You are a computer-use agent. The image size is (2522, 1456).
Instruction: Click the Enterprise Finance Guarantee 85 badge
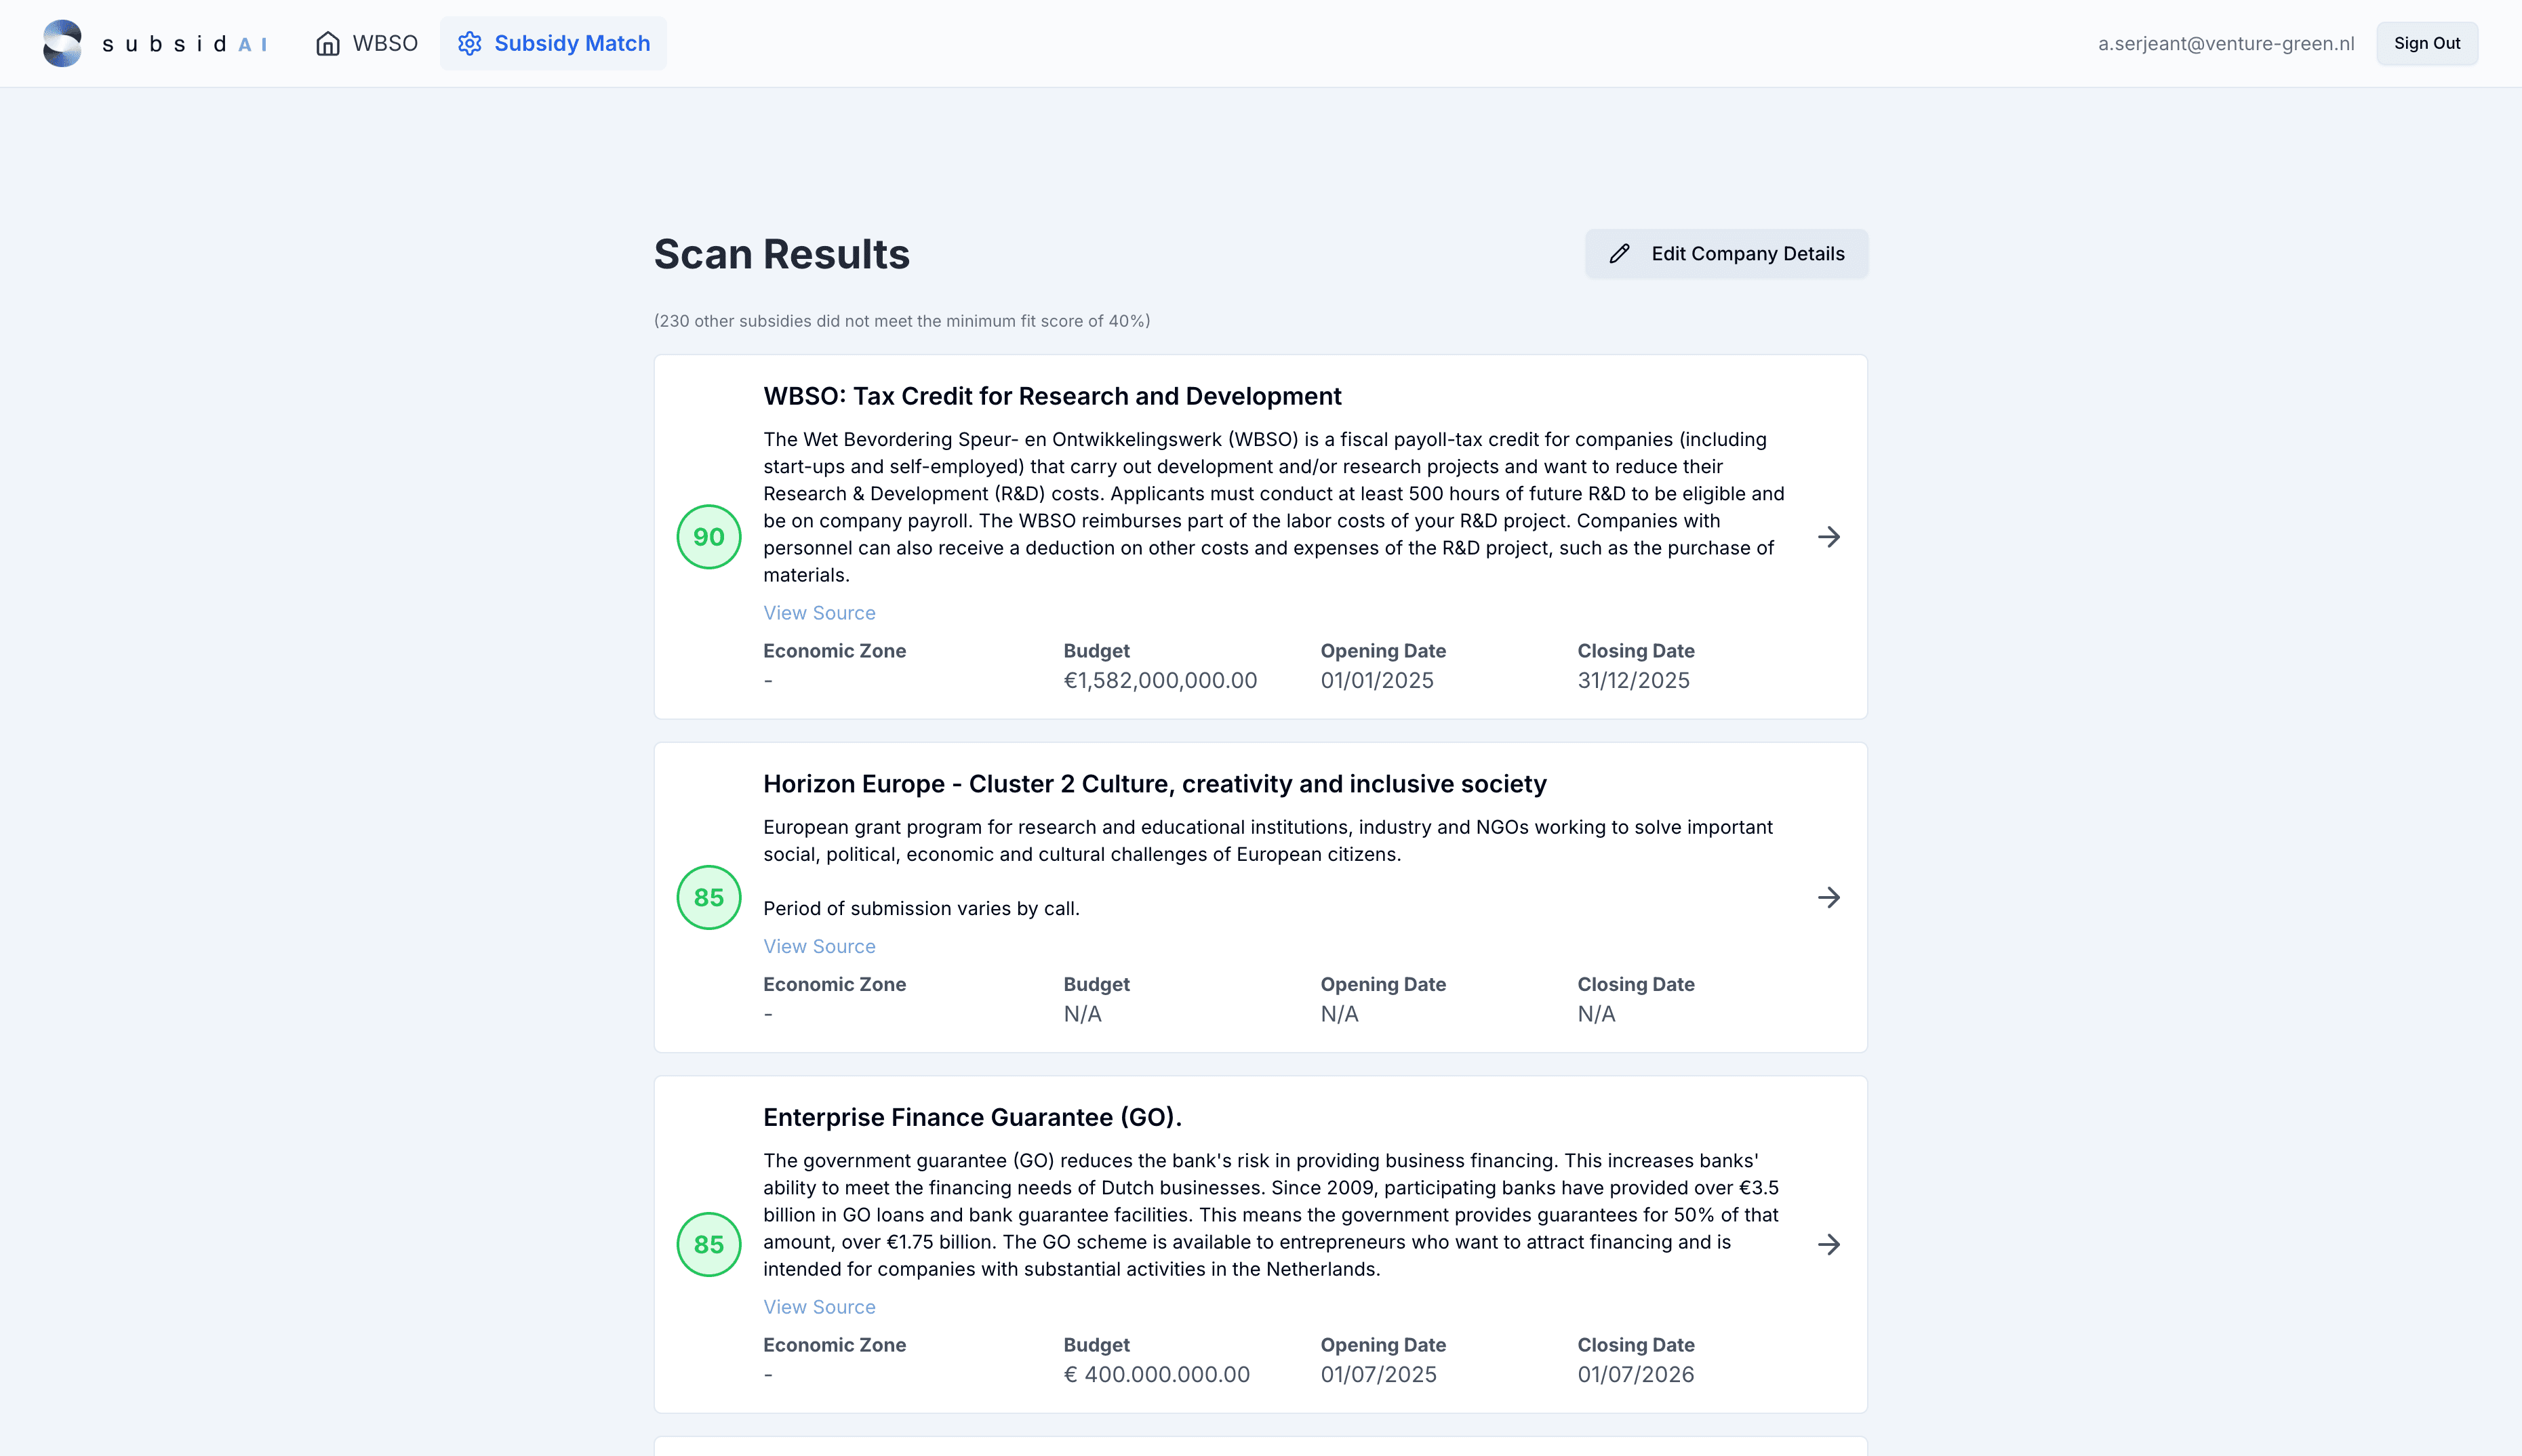(x=708, y=1244)
